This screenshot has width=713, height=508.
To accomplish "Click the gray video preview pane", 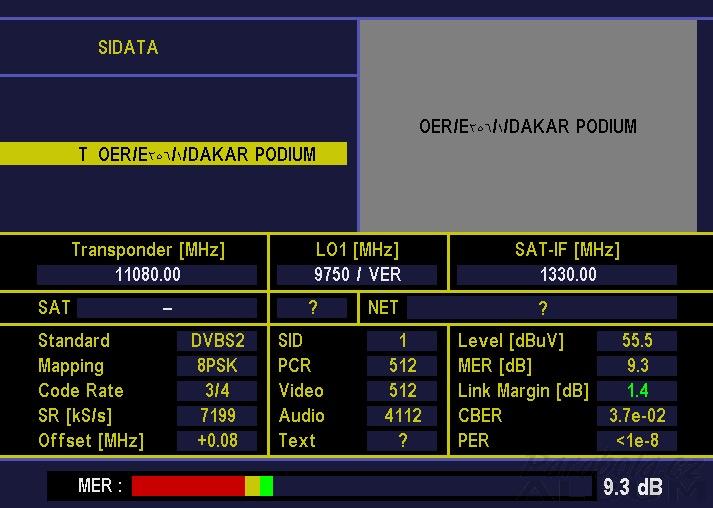I will point(527,126).
